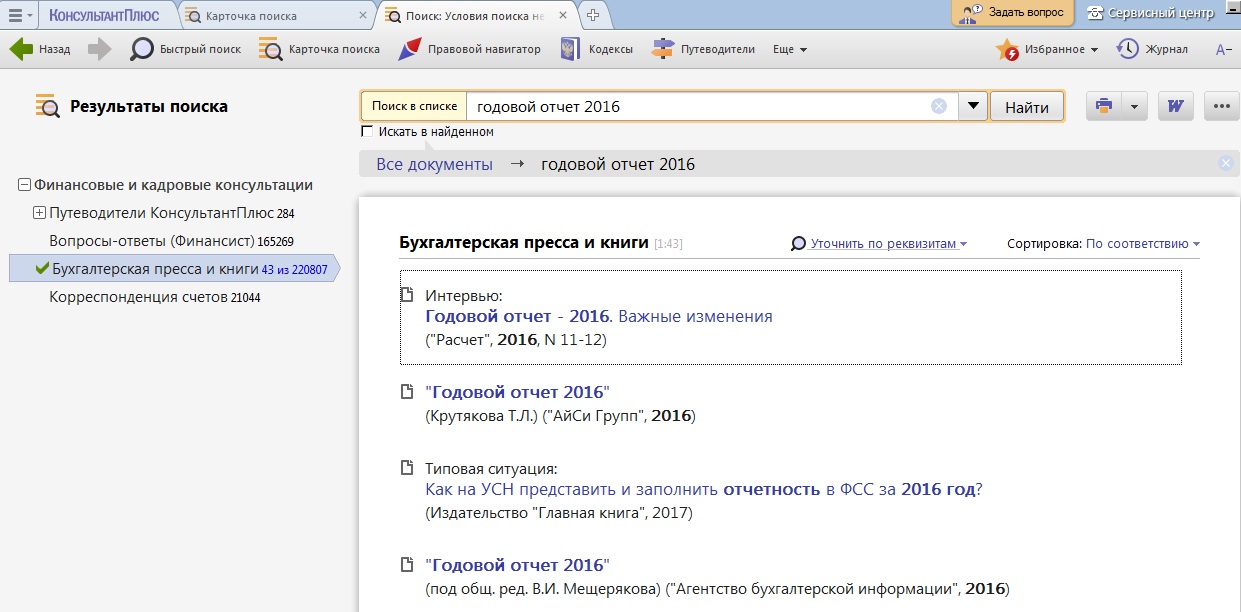Open the Сортировка По соответствию dropdown

pos(1142,243)
